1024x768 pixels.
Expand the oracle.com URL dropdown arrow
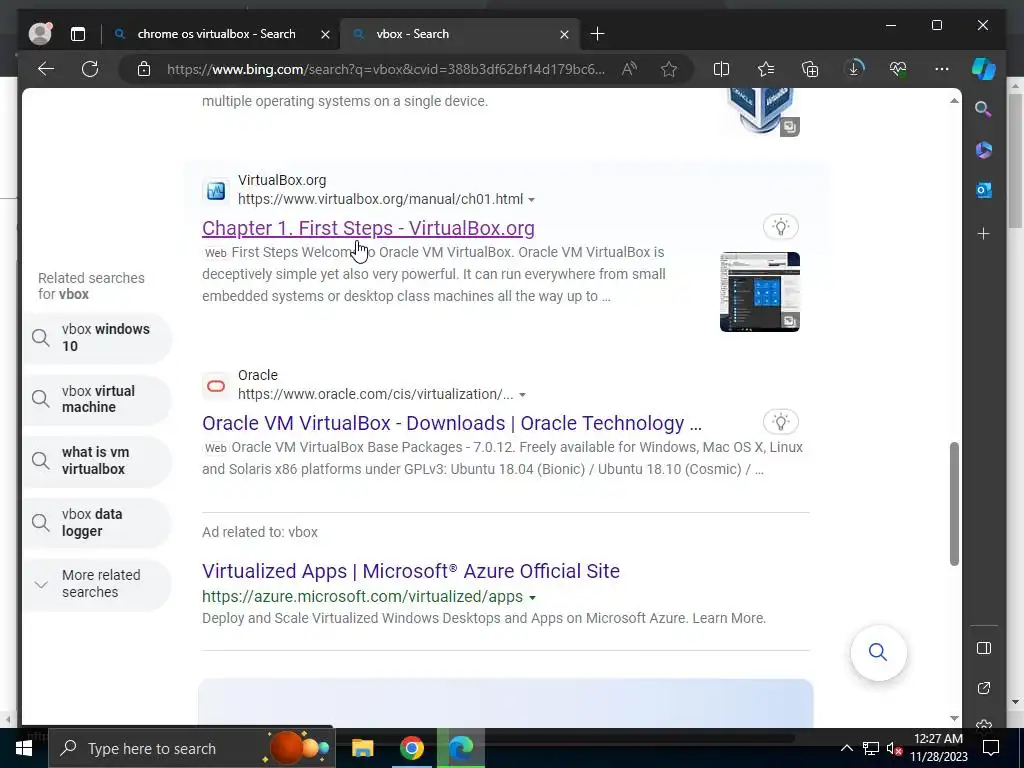click(522, 395)
